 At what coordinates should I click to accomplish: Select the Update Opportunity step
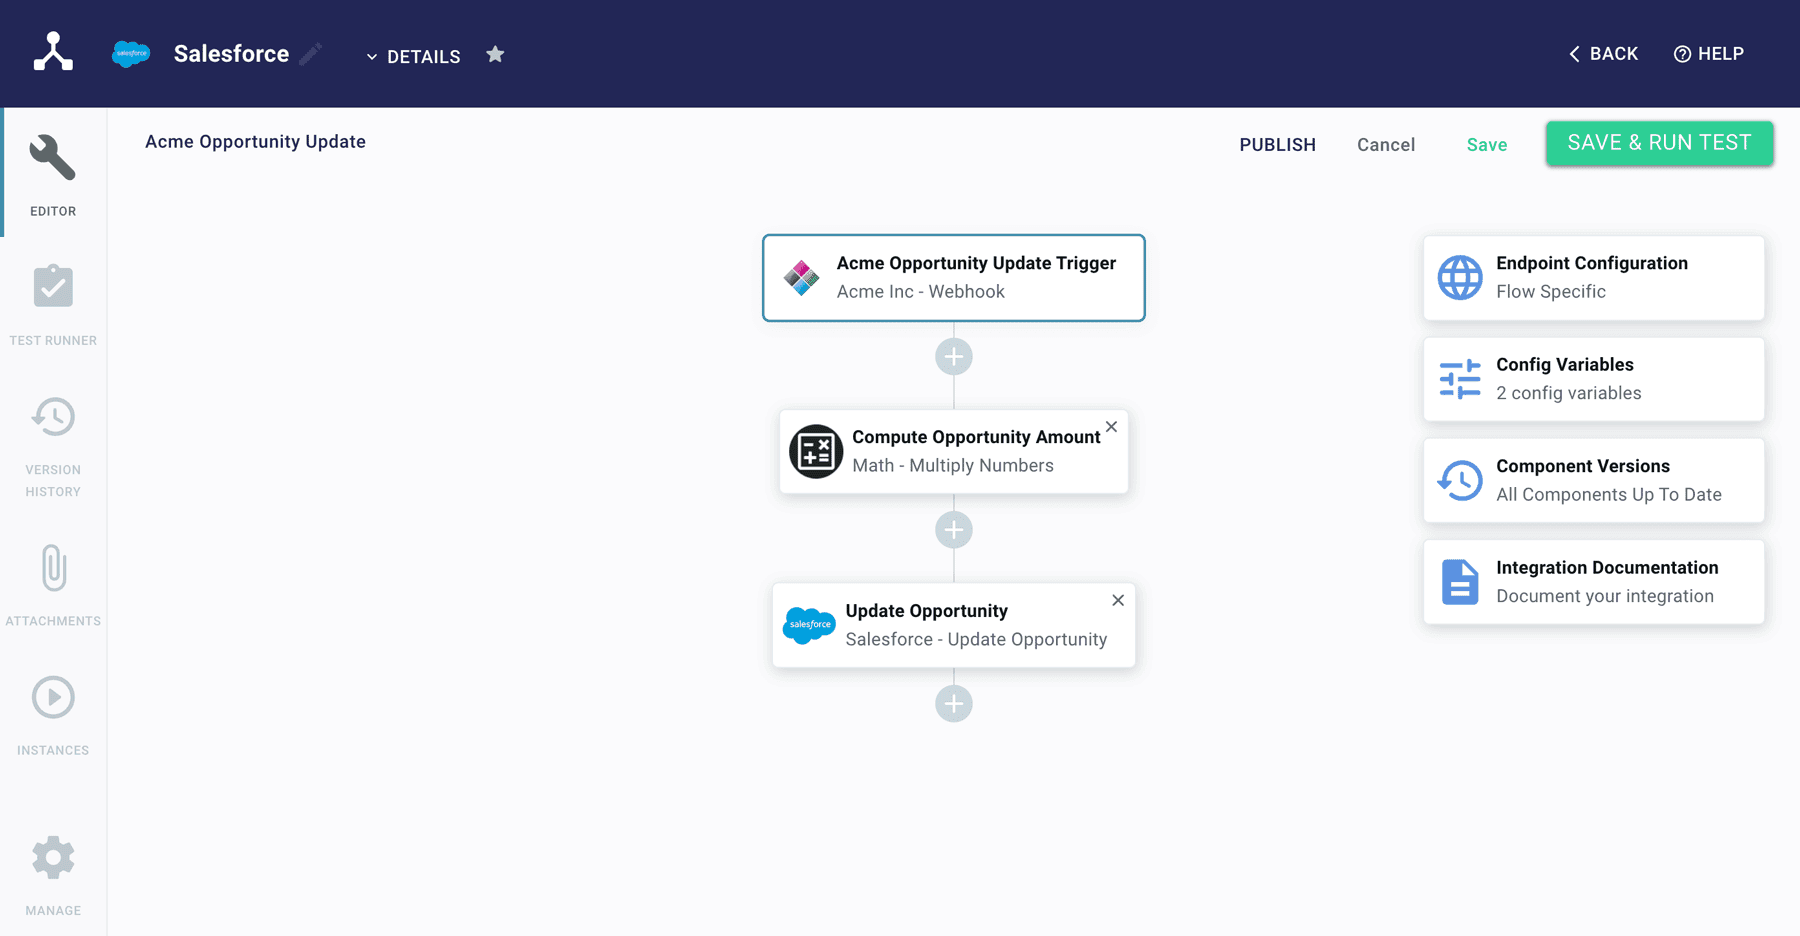[953, 625]
